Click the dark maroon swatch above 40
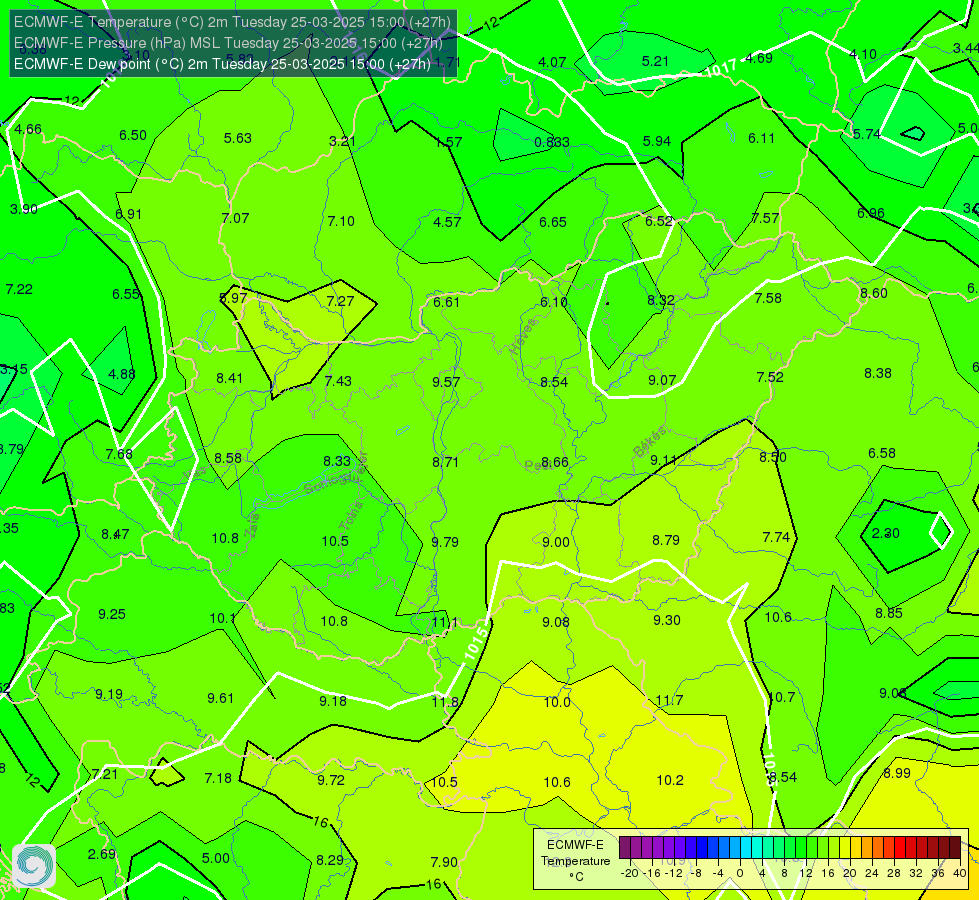 [955, 848]
